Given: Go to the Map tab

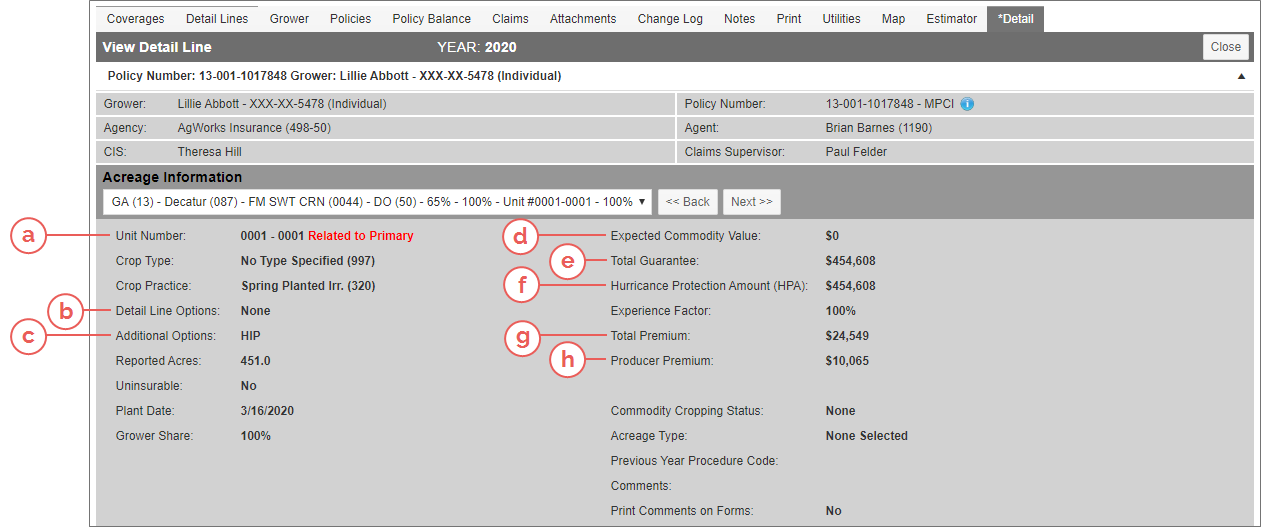Looking at the screenshot, I should [x=893, y=19].
